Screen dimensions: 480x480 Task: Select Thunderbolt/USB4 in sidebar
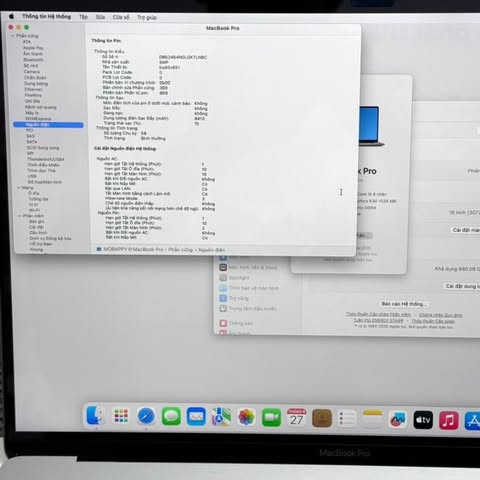coord(46,159)
